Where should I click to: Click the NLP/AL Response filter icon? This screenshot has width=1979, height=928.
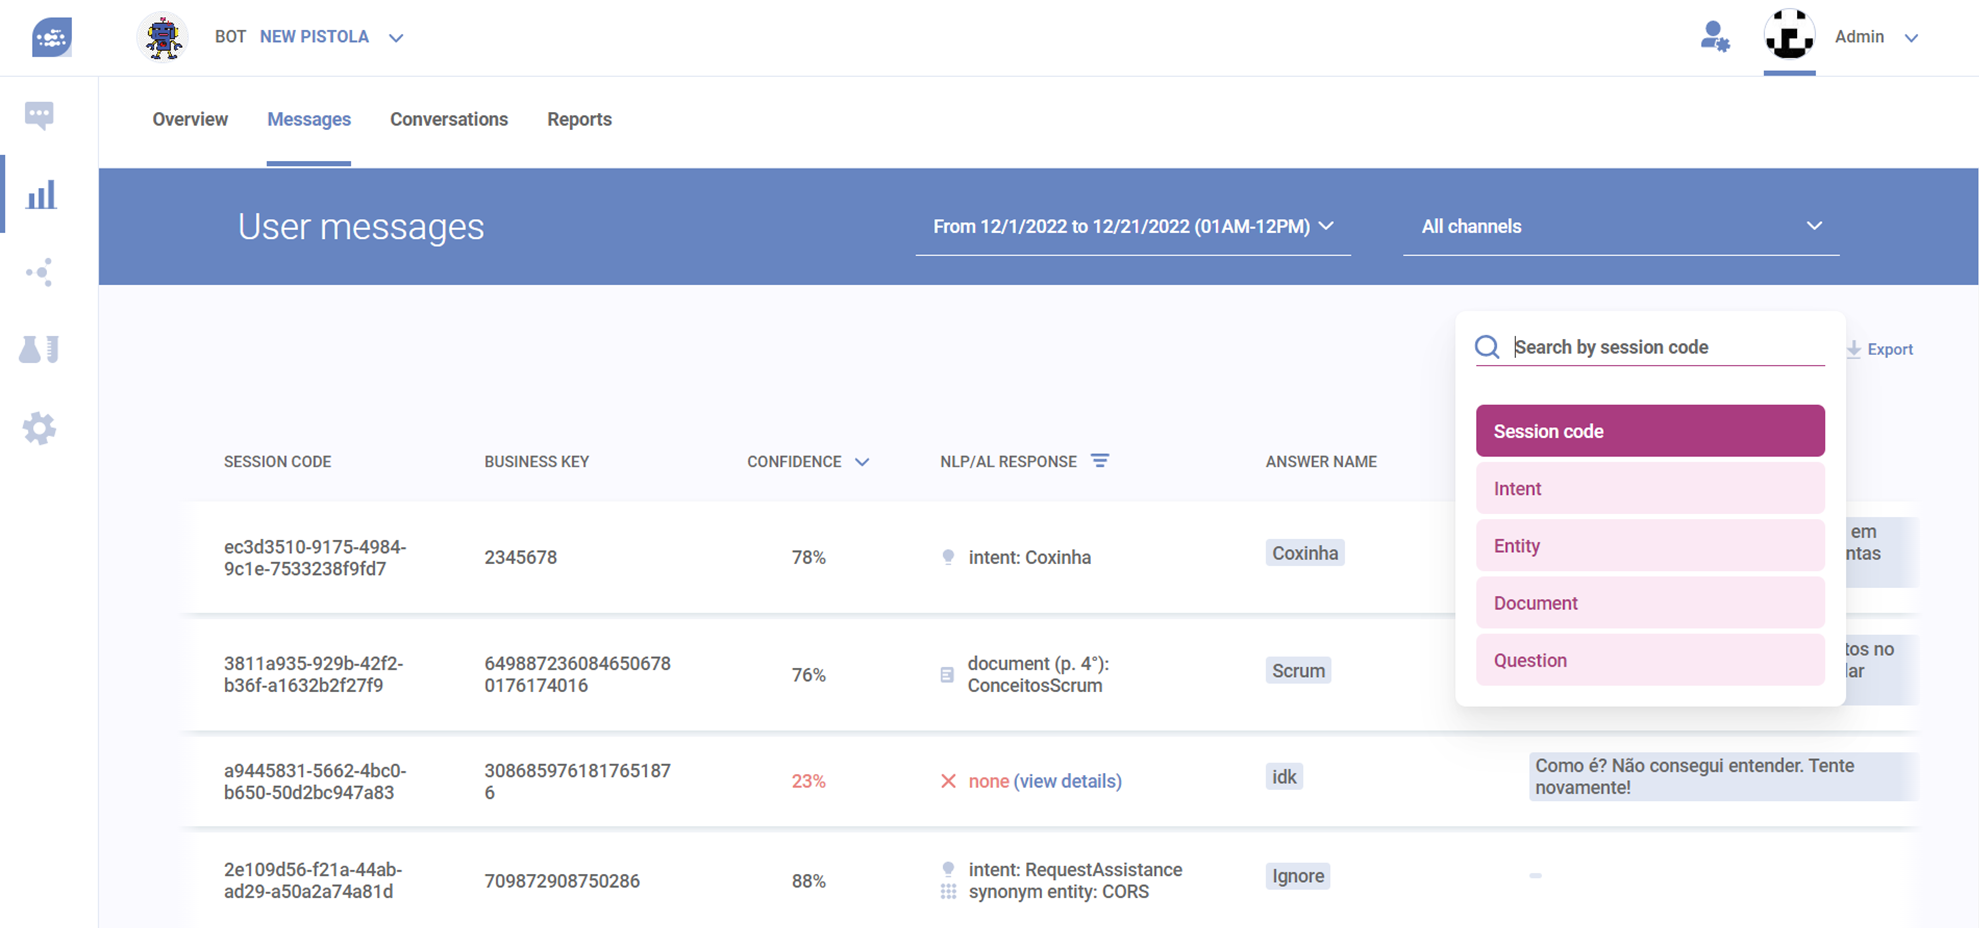(1099, 461)
